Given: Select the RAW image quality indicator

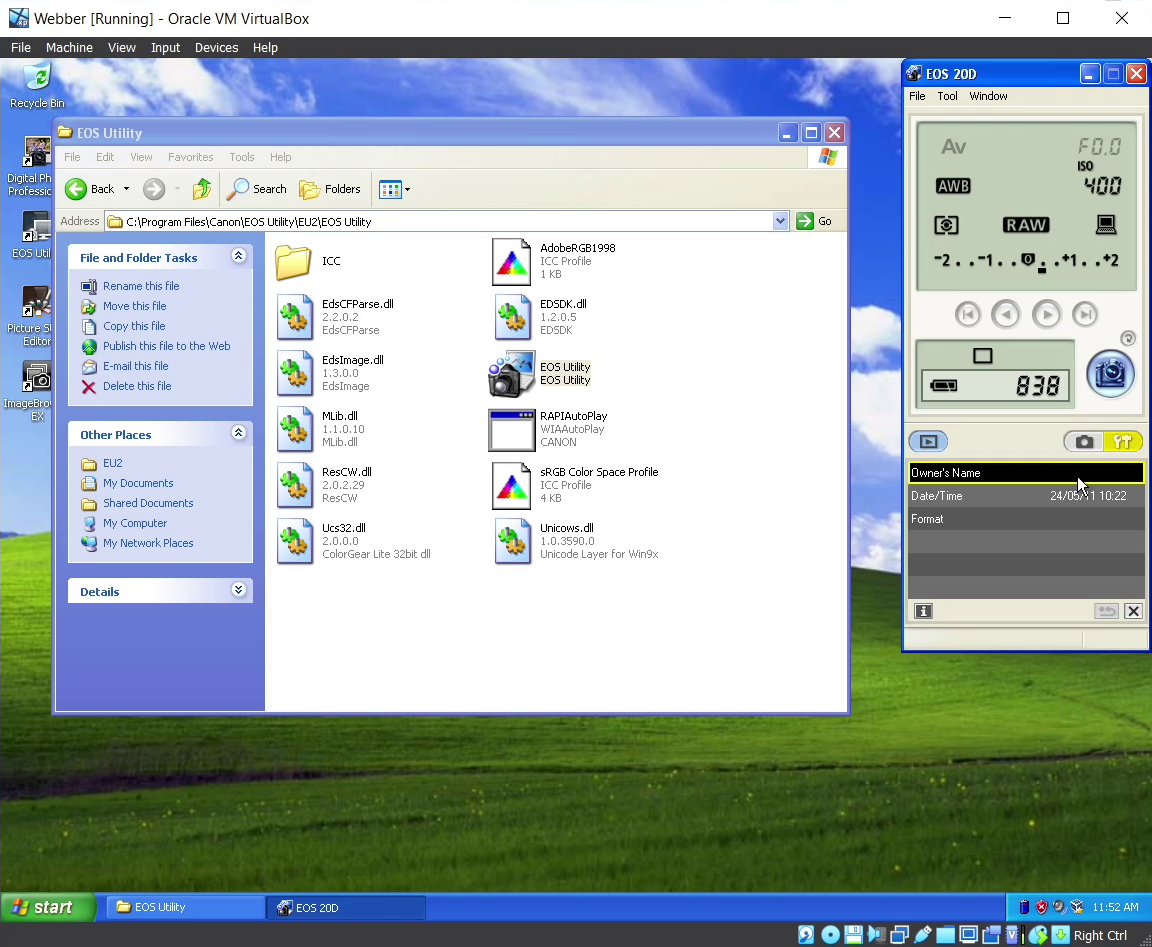Looking at the screenshot, I should pyautogui.click(x=1026, y=225).
